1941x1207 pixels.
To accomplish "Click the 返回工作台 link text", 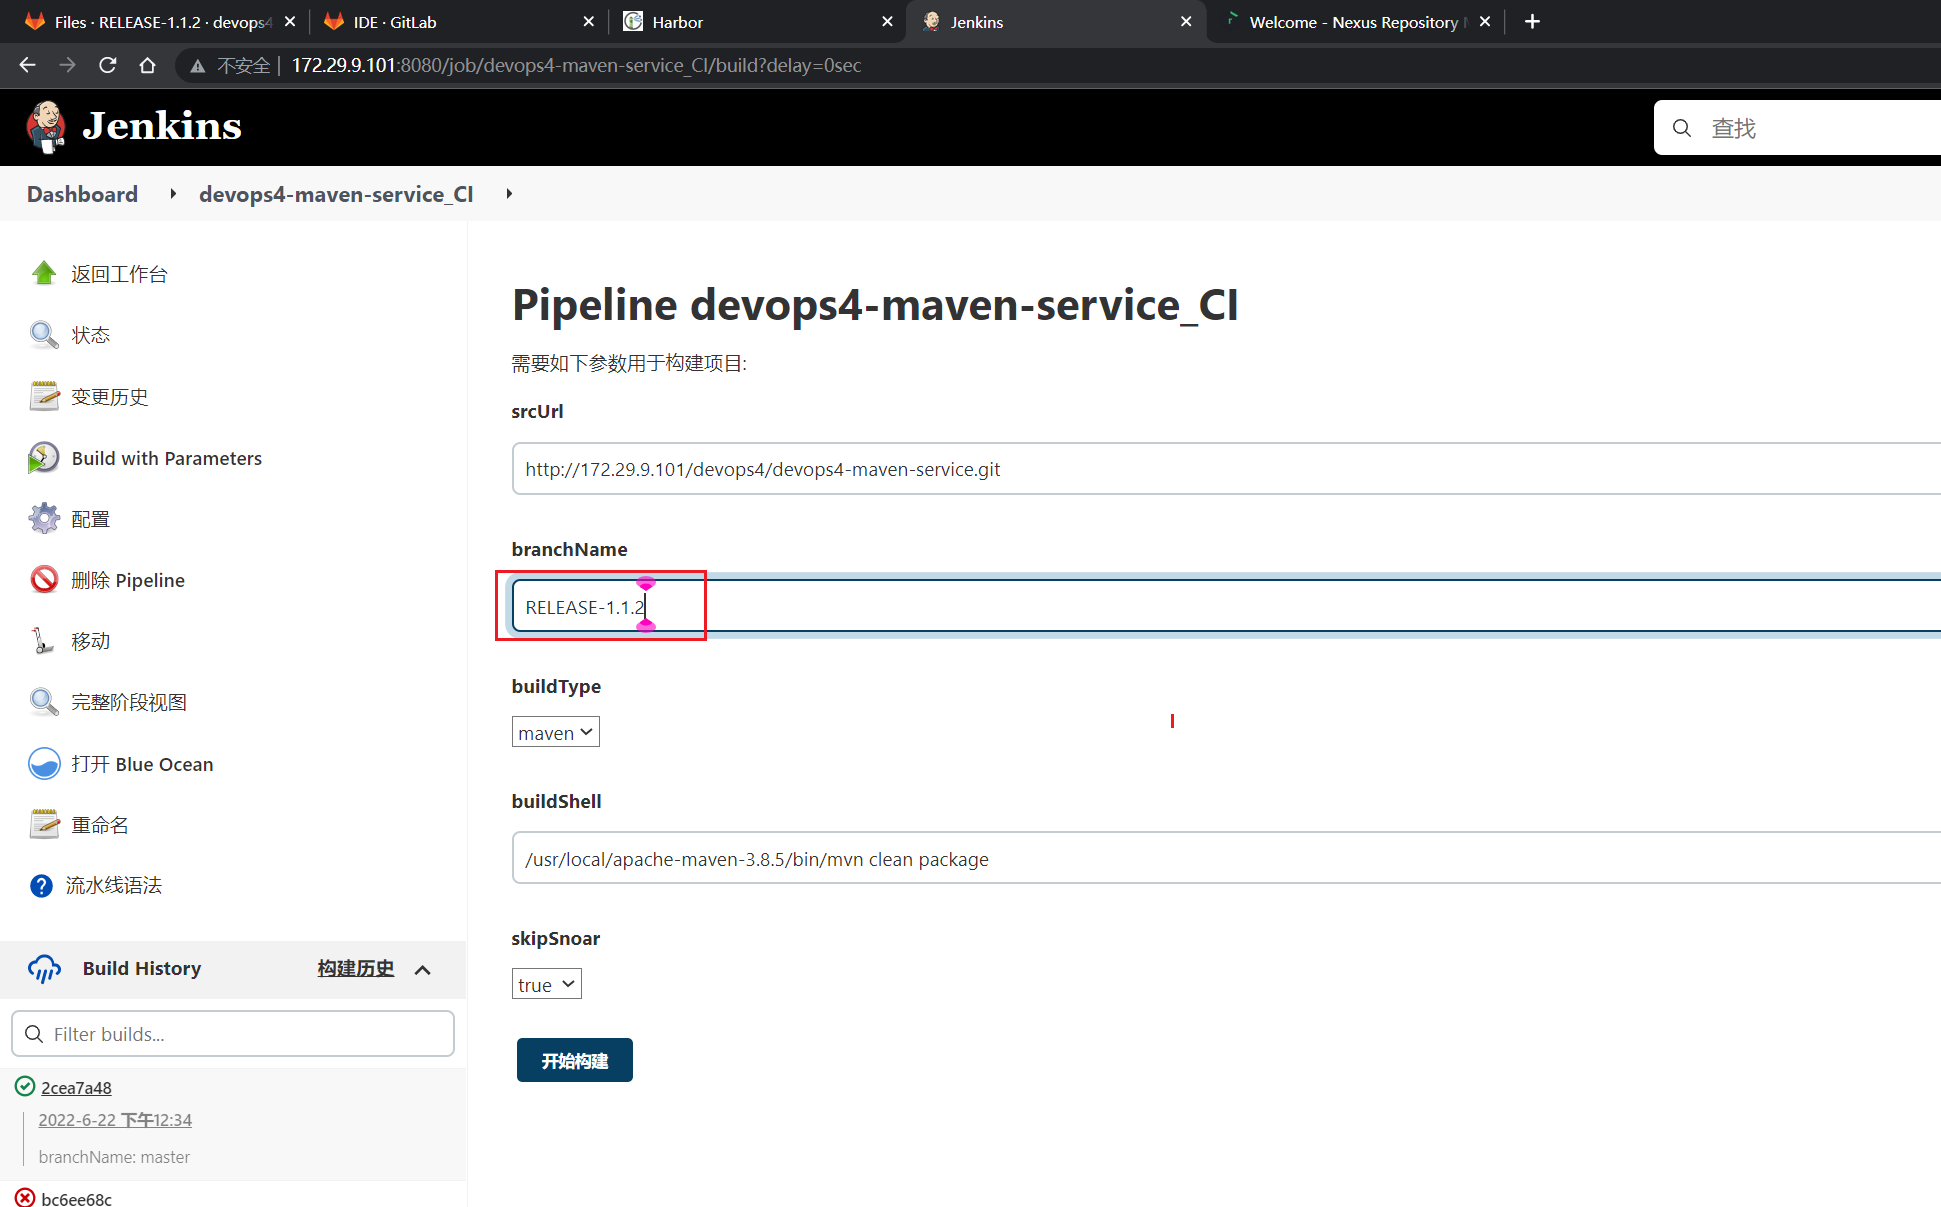I will tap(119, 274).
